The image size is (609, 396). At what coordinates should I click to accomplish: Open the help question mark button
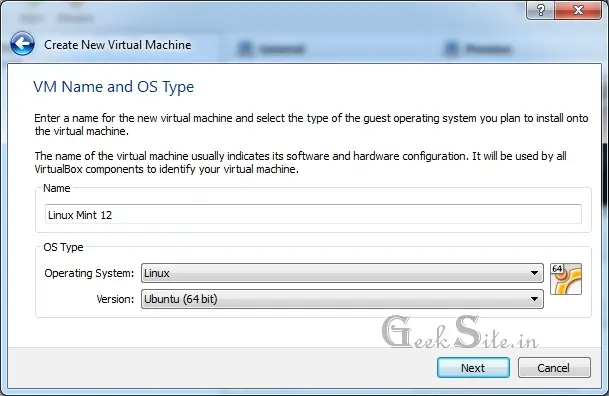(540, 10)
